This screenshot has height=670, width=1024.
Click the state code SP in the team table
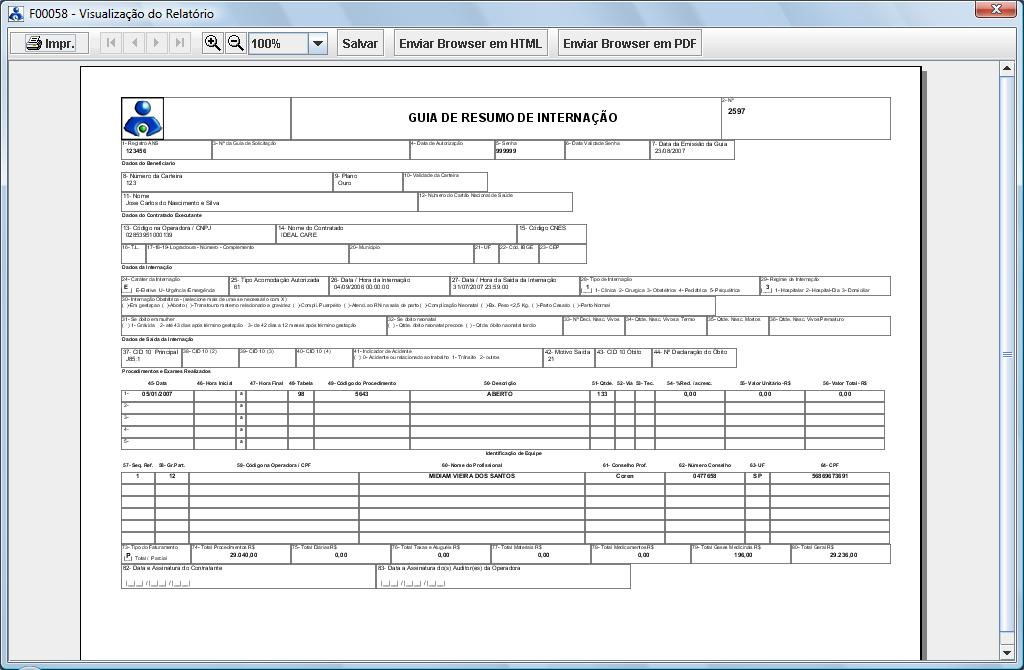point(757,476)
